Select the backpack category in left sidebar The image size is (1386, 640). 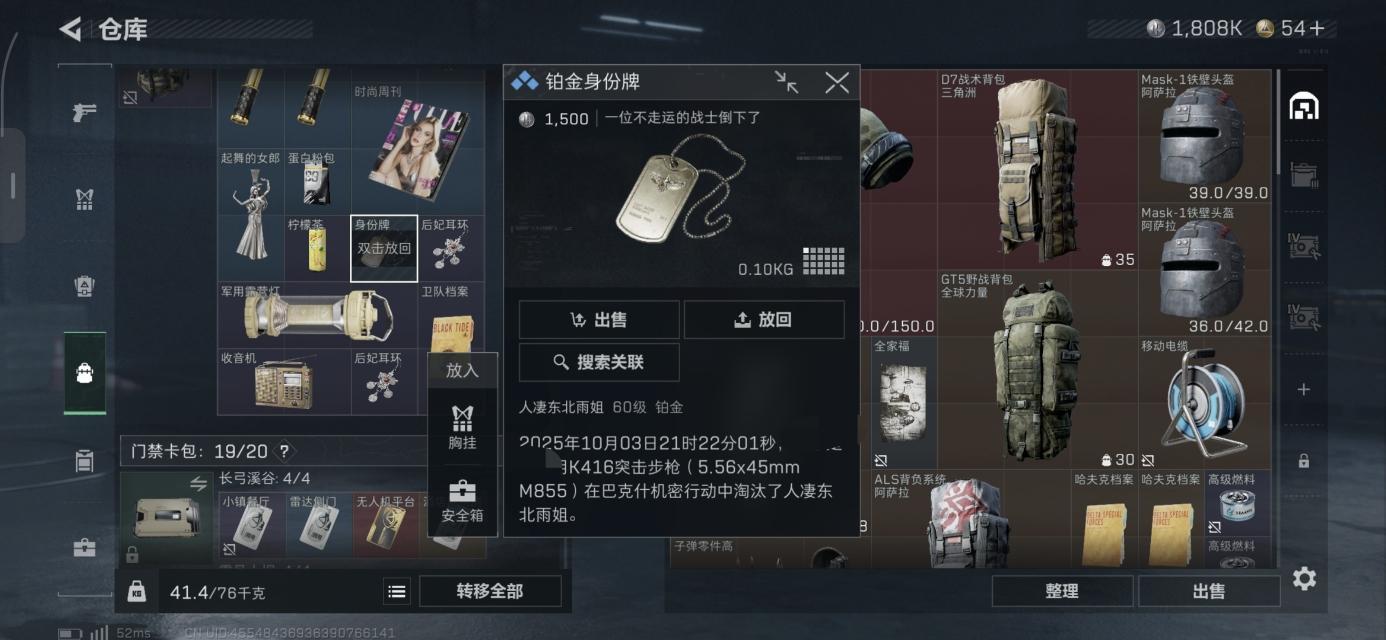85,373
